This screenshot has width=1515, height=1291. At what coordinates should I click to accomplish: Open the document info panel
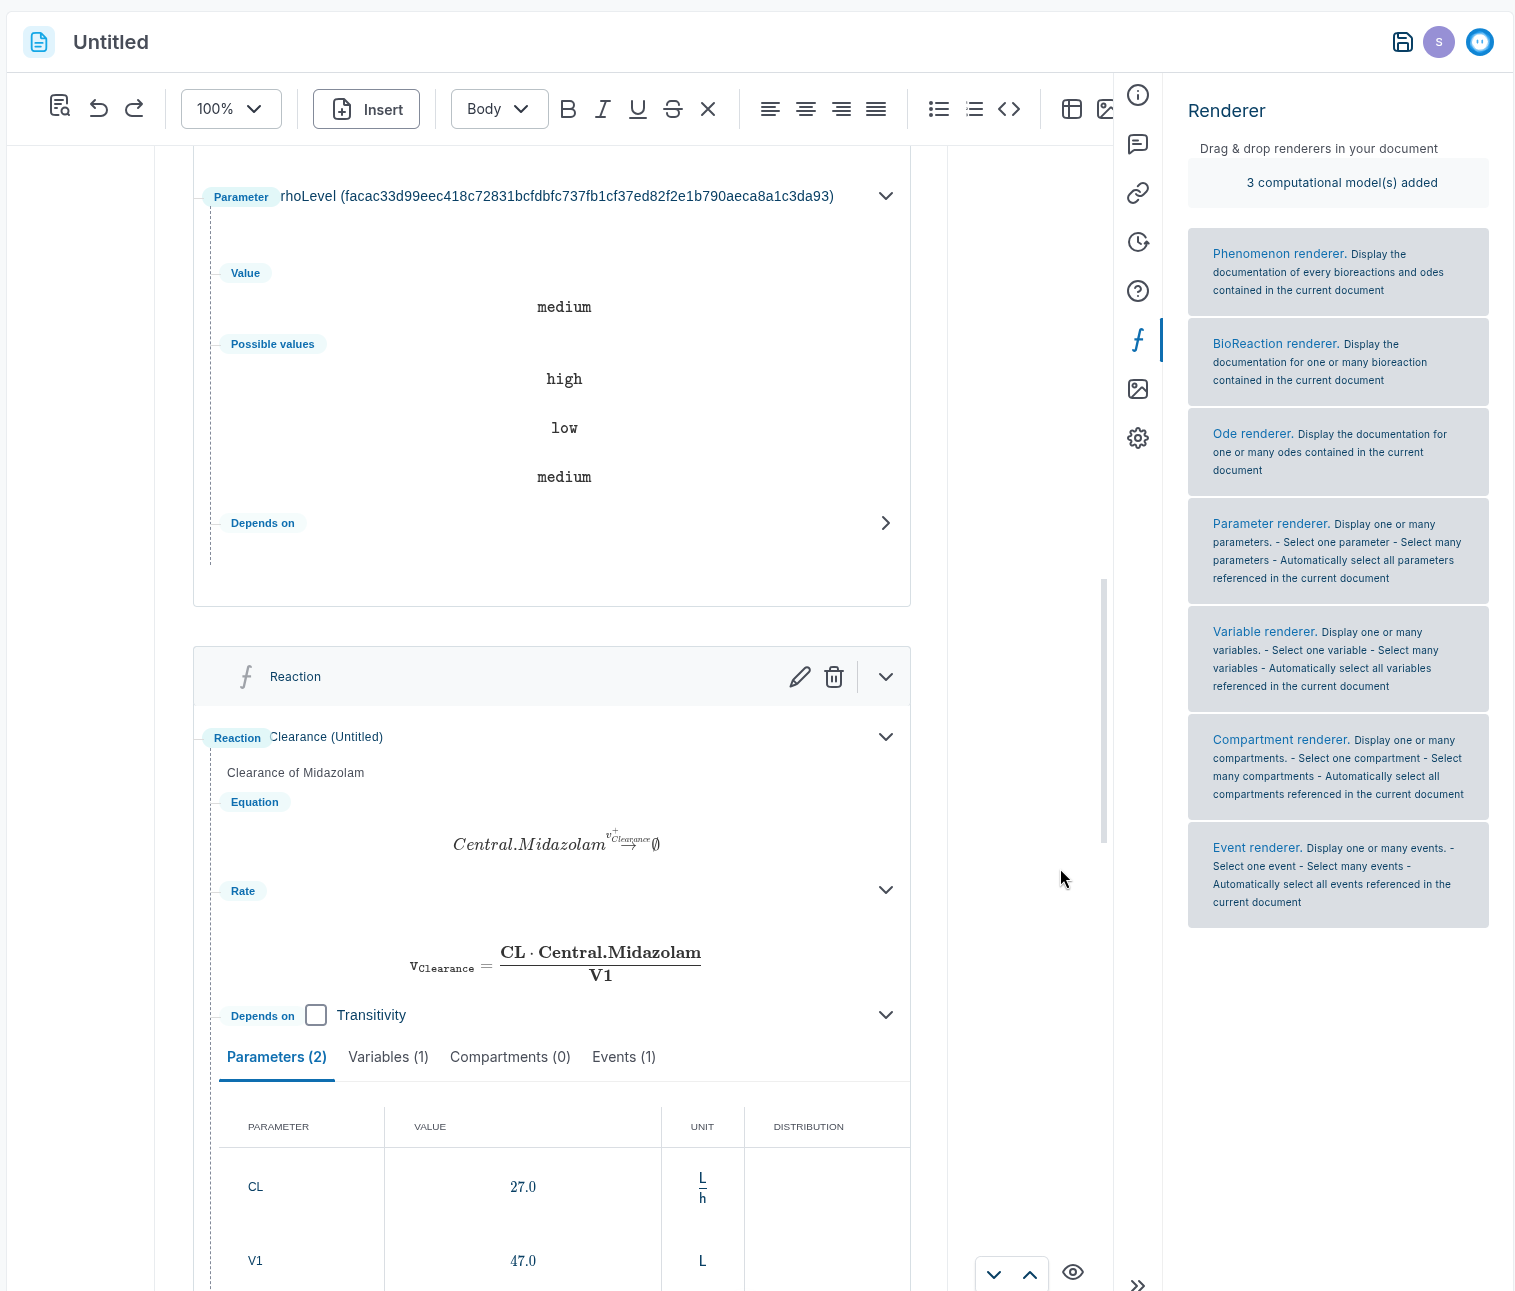point(1138,95)
